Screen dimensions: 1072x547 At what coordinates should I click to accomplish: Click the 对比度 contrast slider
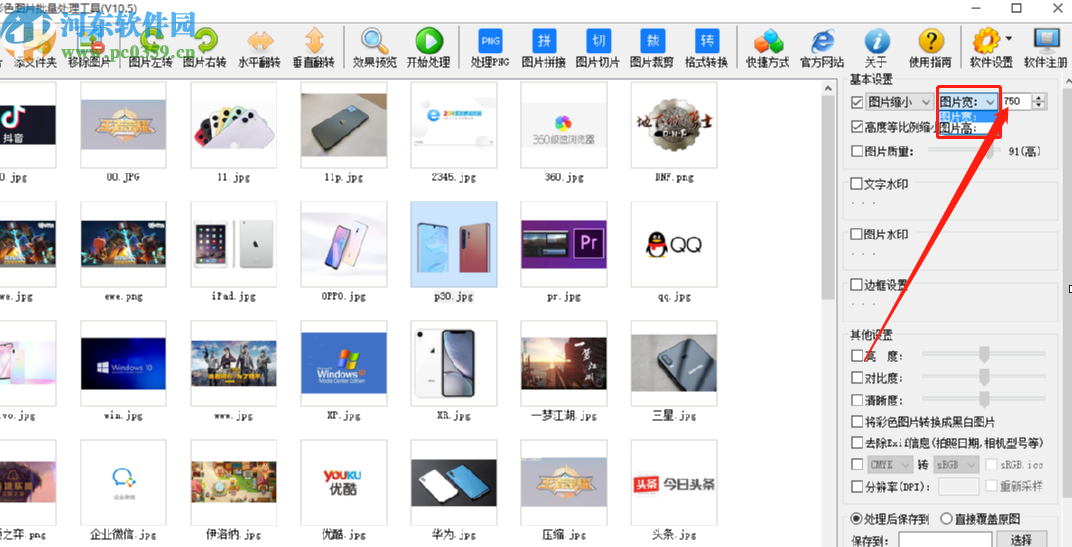point(984,376)
